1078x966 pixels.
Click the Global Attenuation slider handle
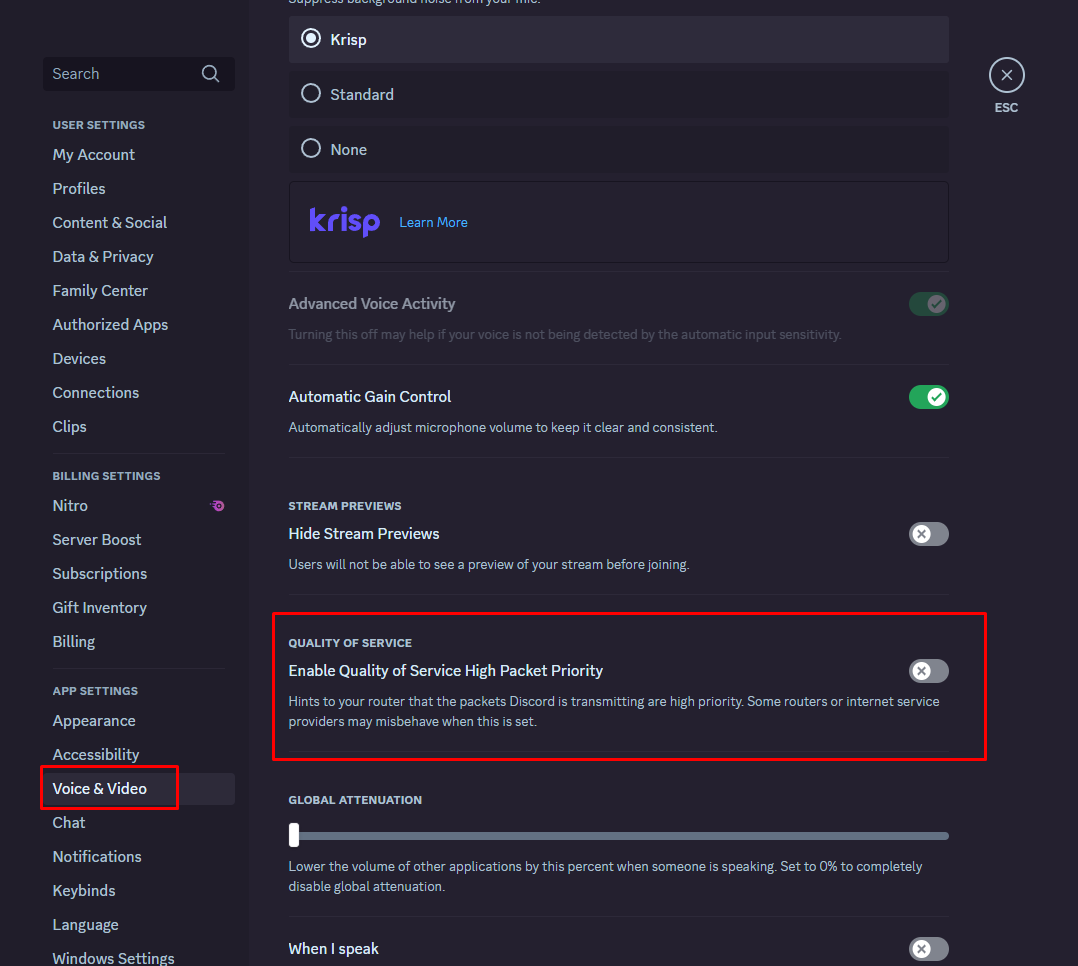294,835
